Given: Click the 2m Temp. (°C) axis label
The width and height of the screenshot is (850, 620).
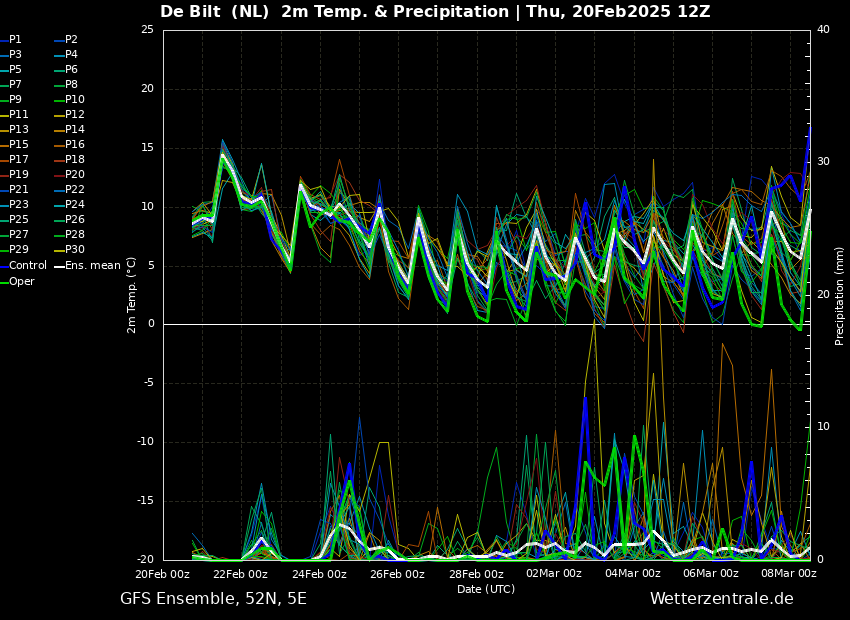Looking at the screenshot, I should [x=132, y=295].
